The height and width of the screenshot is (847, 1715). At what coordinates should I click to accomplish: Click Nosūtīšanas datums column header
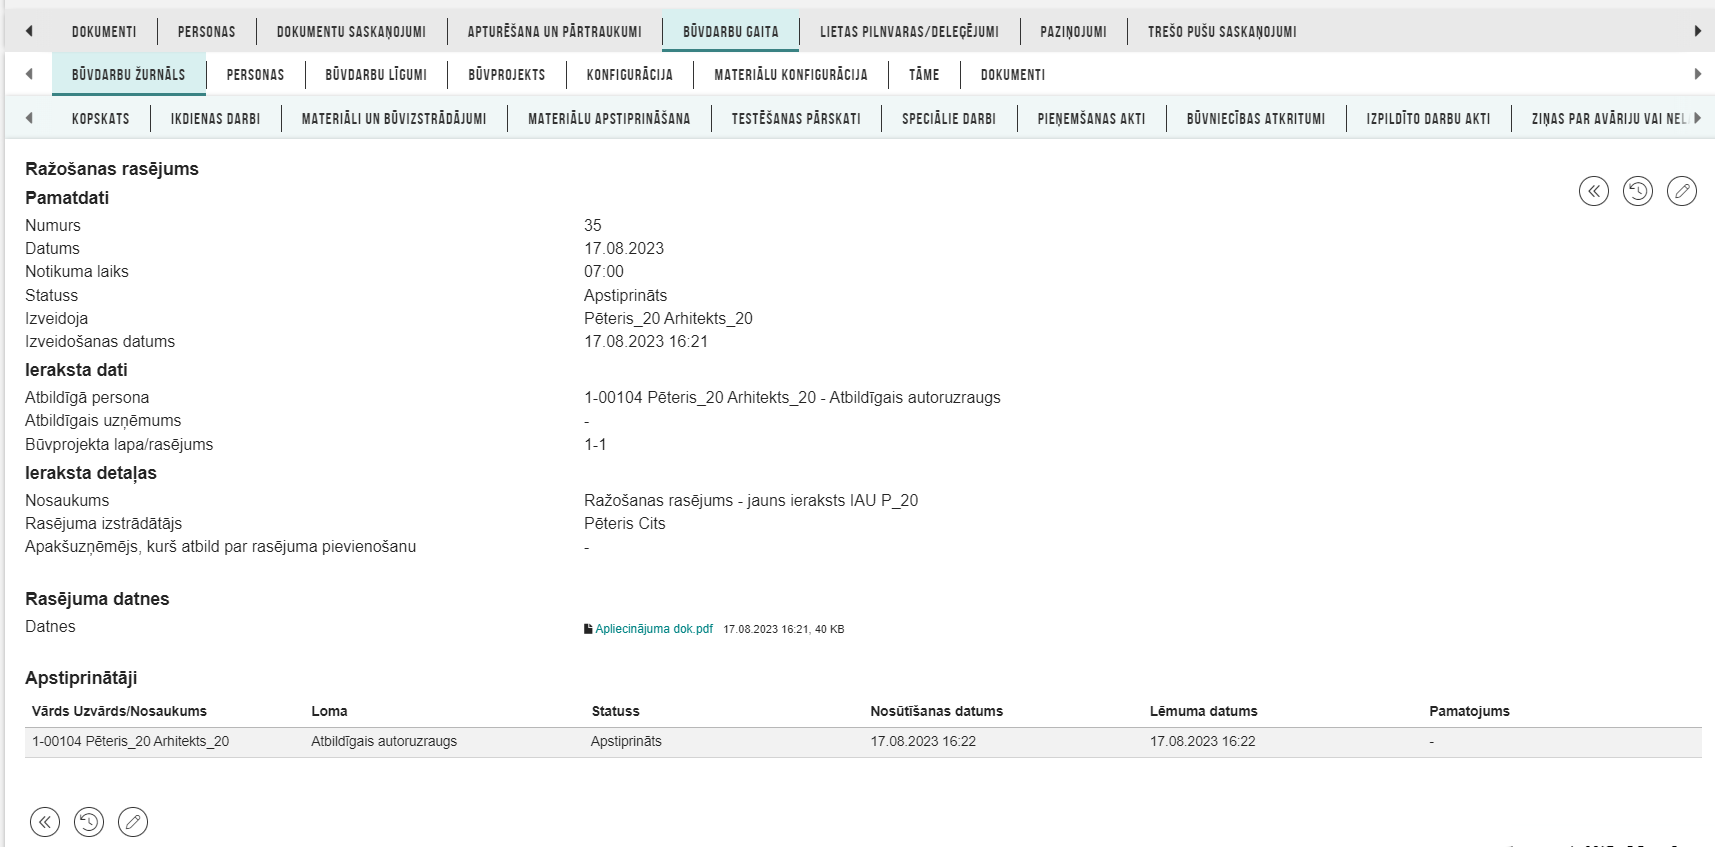[x=936, y=711]
